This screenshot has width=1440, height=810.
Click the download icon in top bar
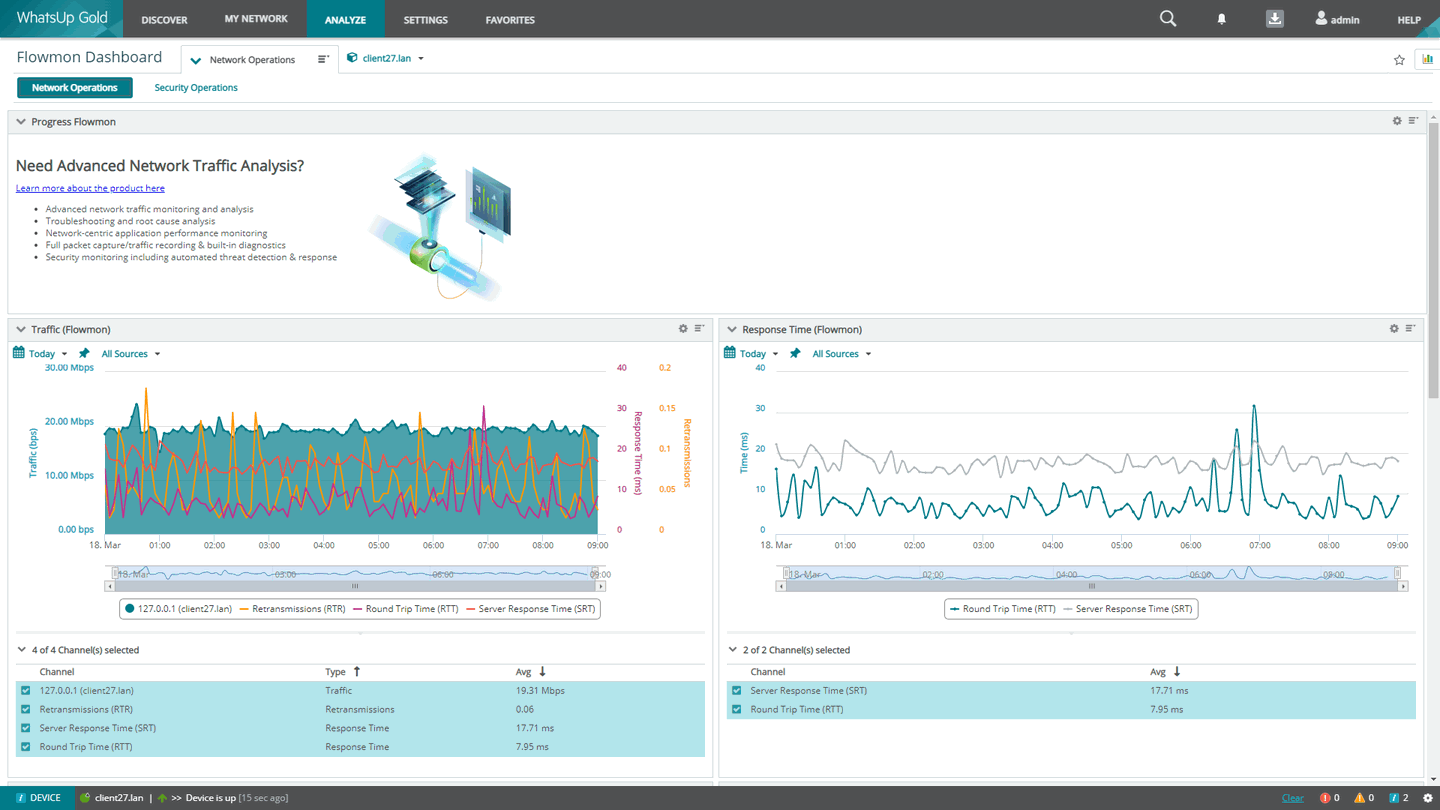1274,19
